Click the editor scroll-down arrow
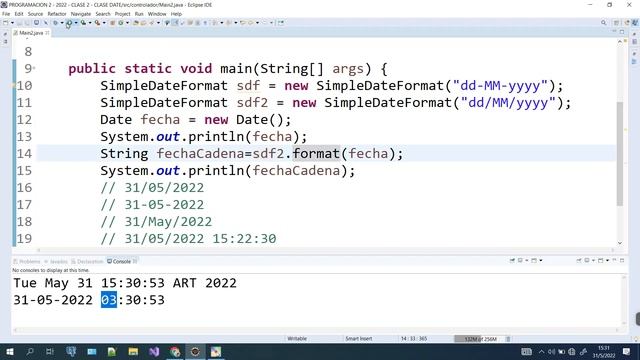The width and height of the screenshot is (640, 360). pos(620,243)
